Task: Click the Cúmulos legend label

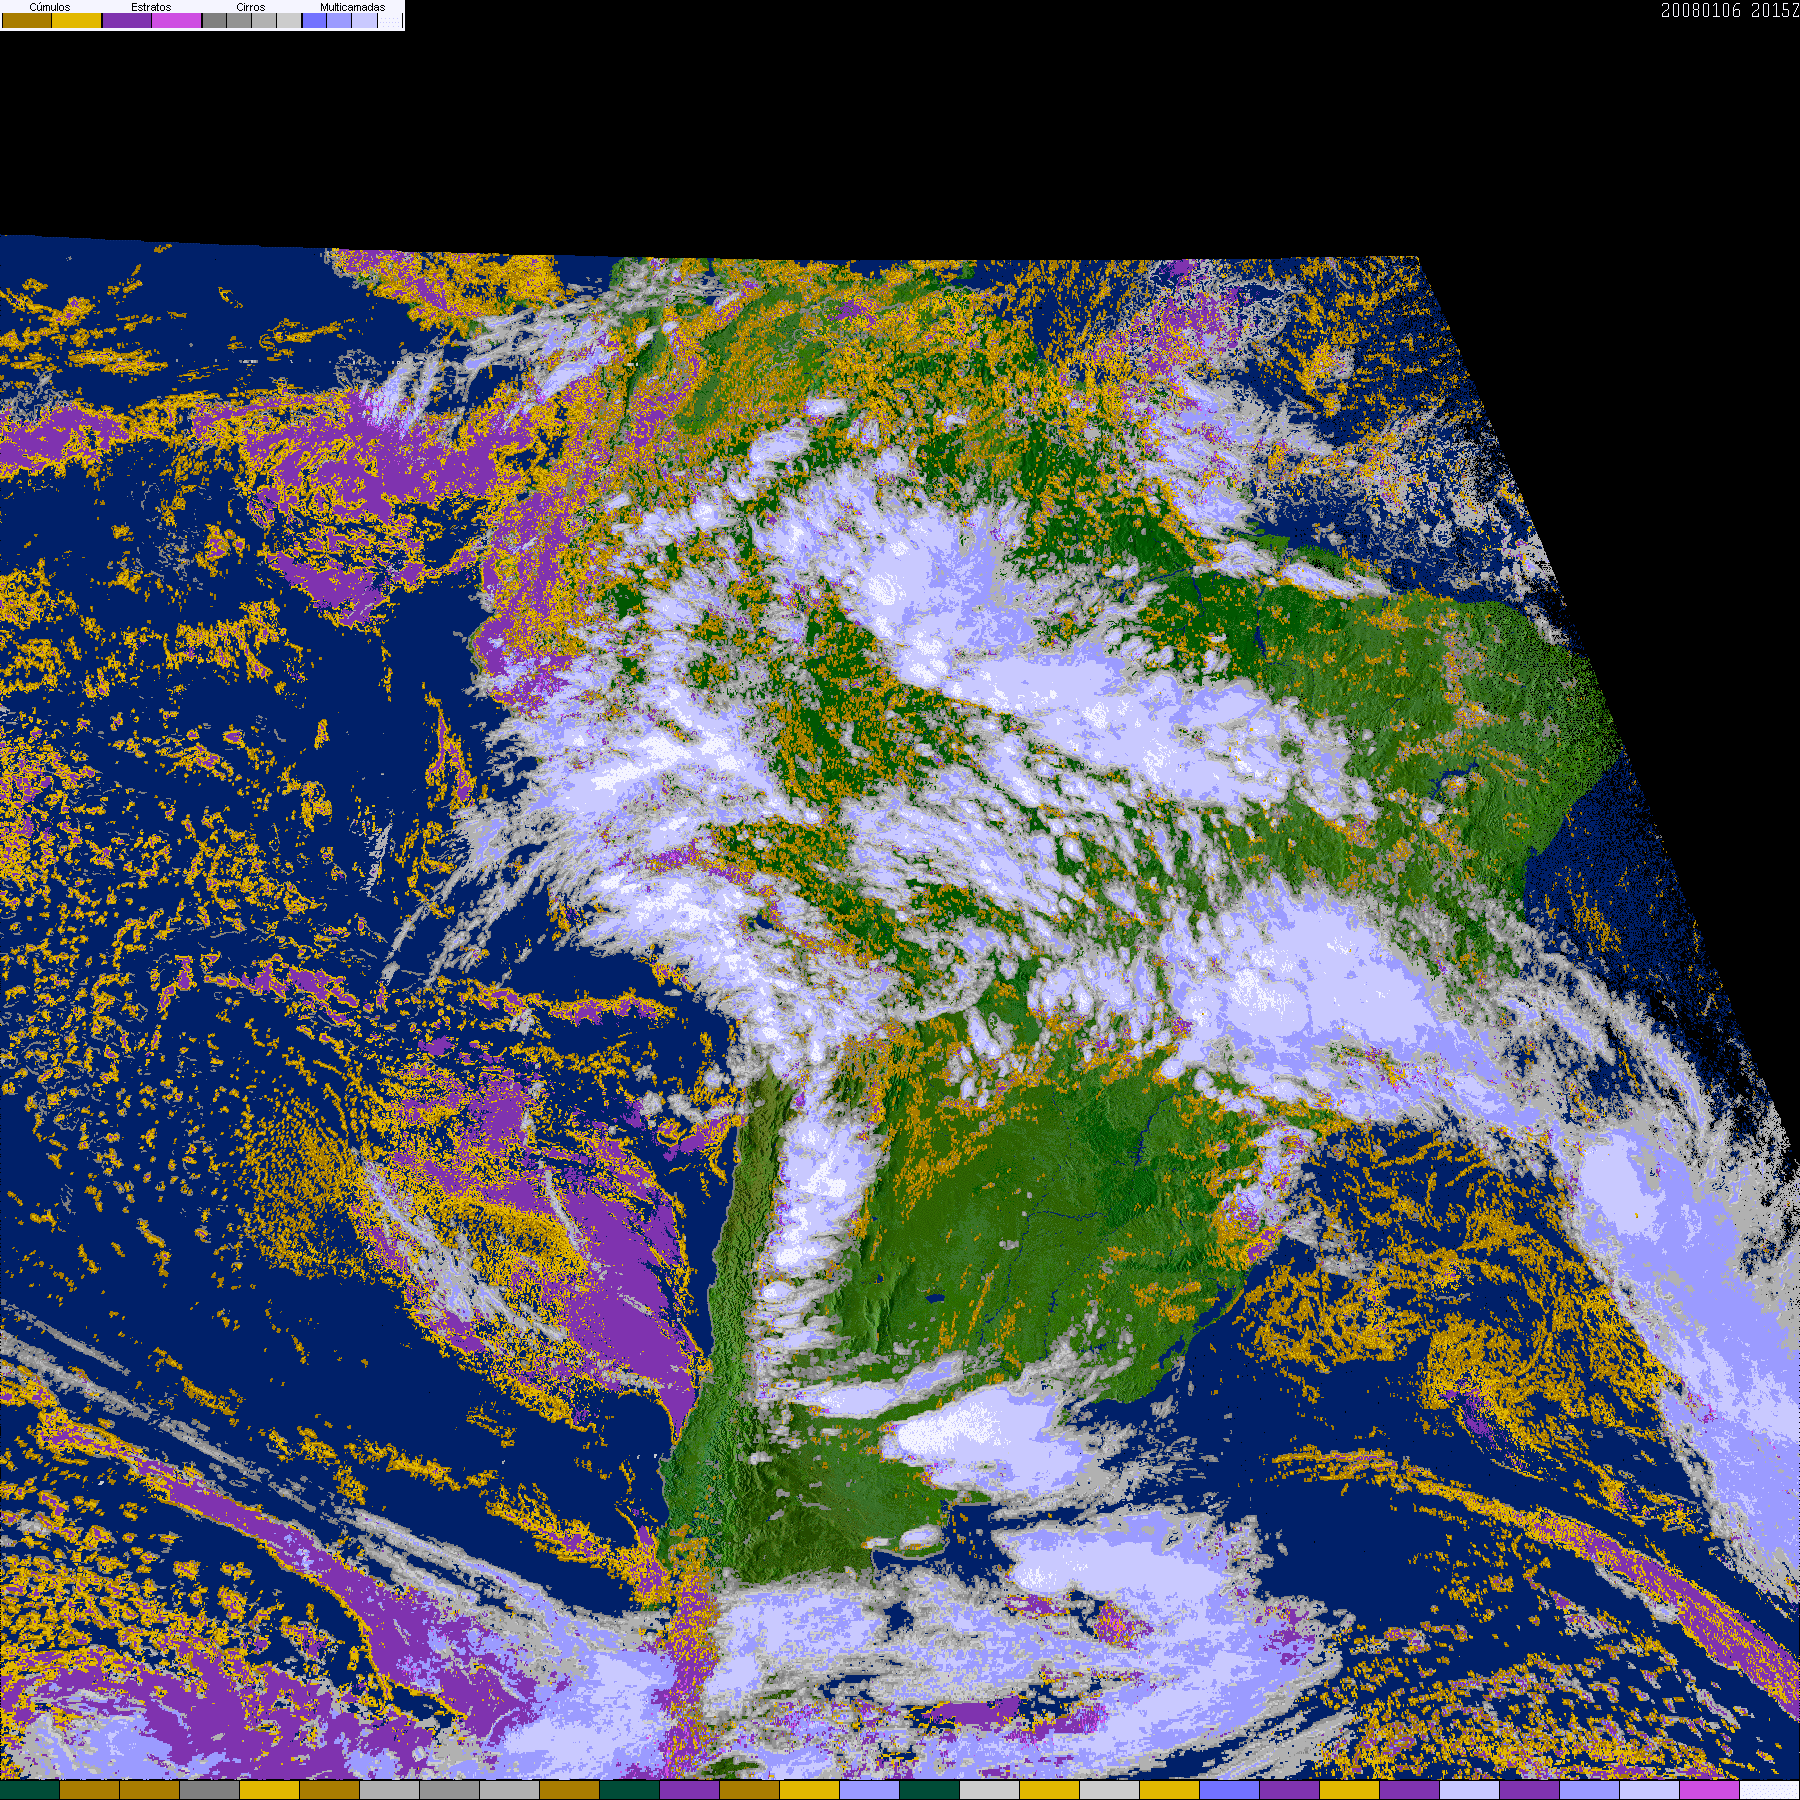Action: tap(50, 7)
